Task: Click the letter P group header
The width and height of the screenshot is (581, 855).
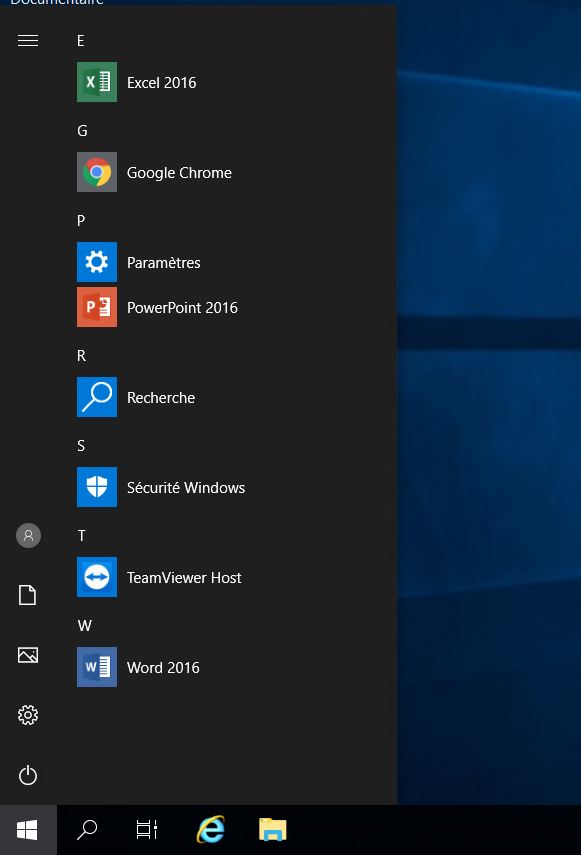Action: click(x=81, y=221)
